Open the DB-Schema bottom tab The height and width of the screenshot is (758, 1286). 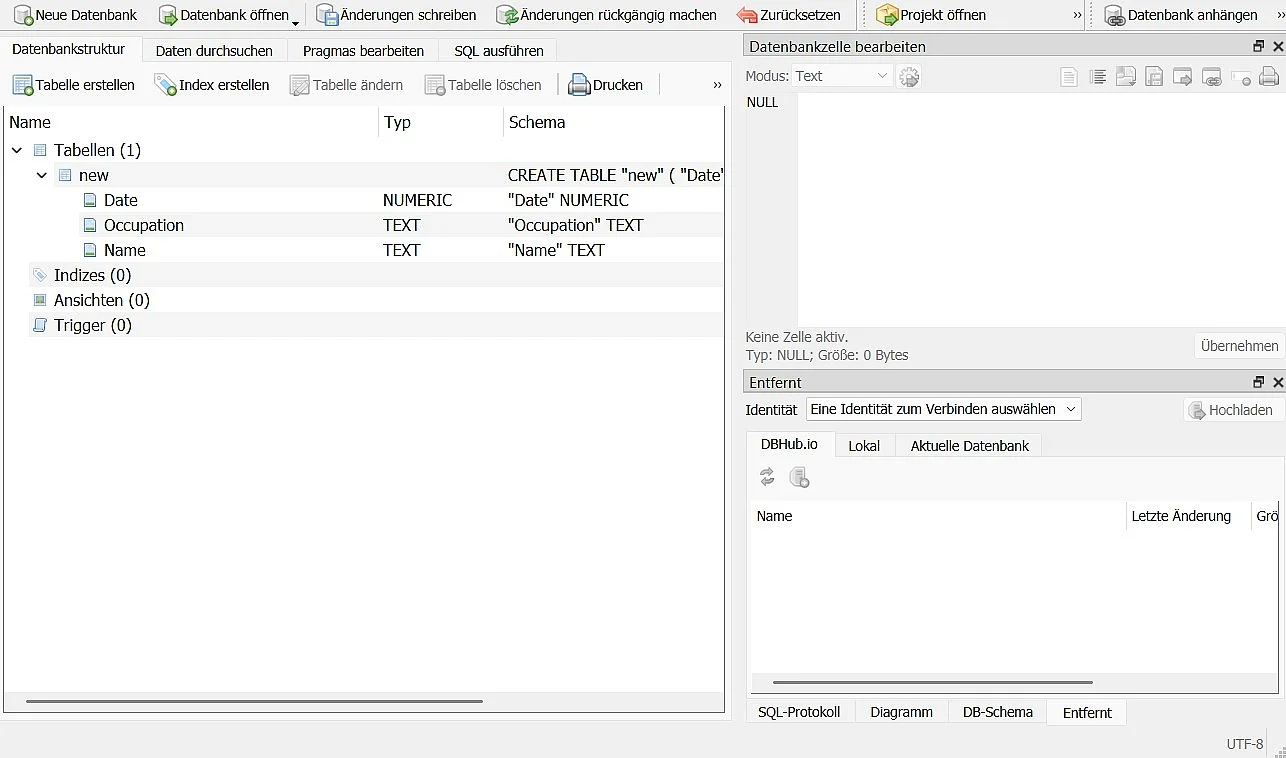(x=997, y=712)
